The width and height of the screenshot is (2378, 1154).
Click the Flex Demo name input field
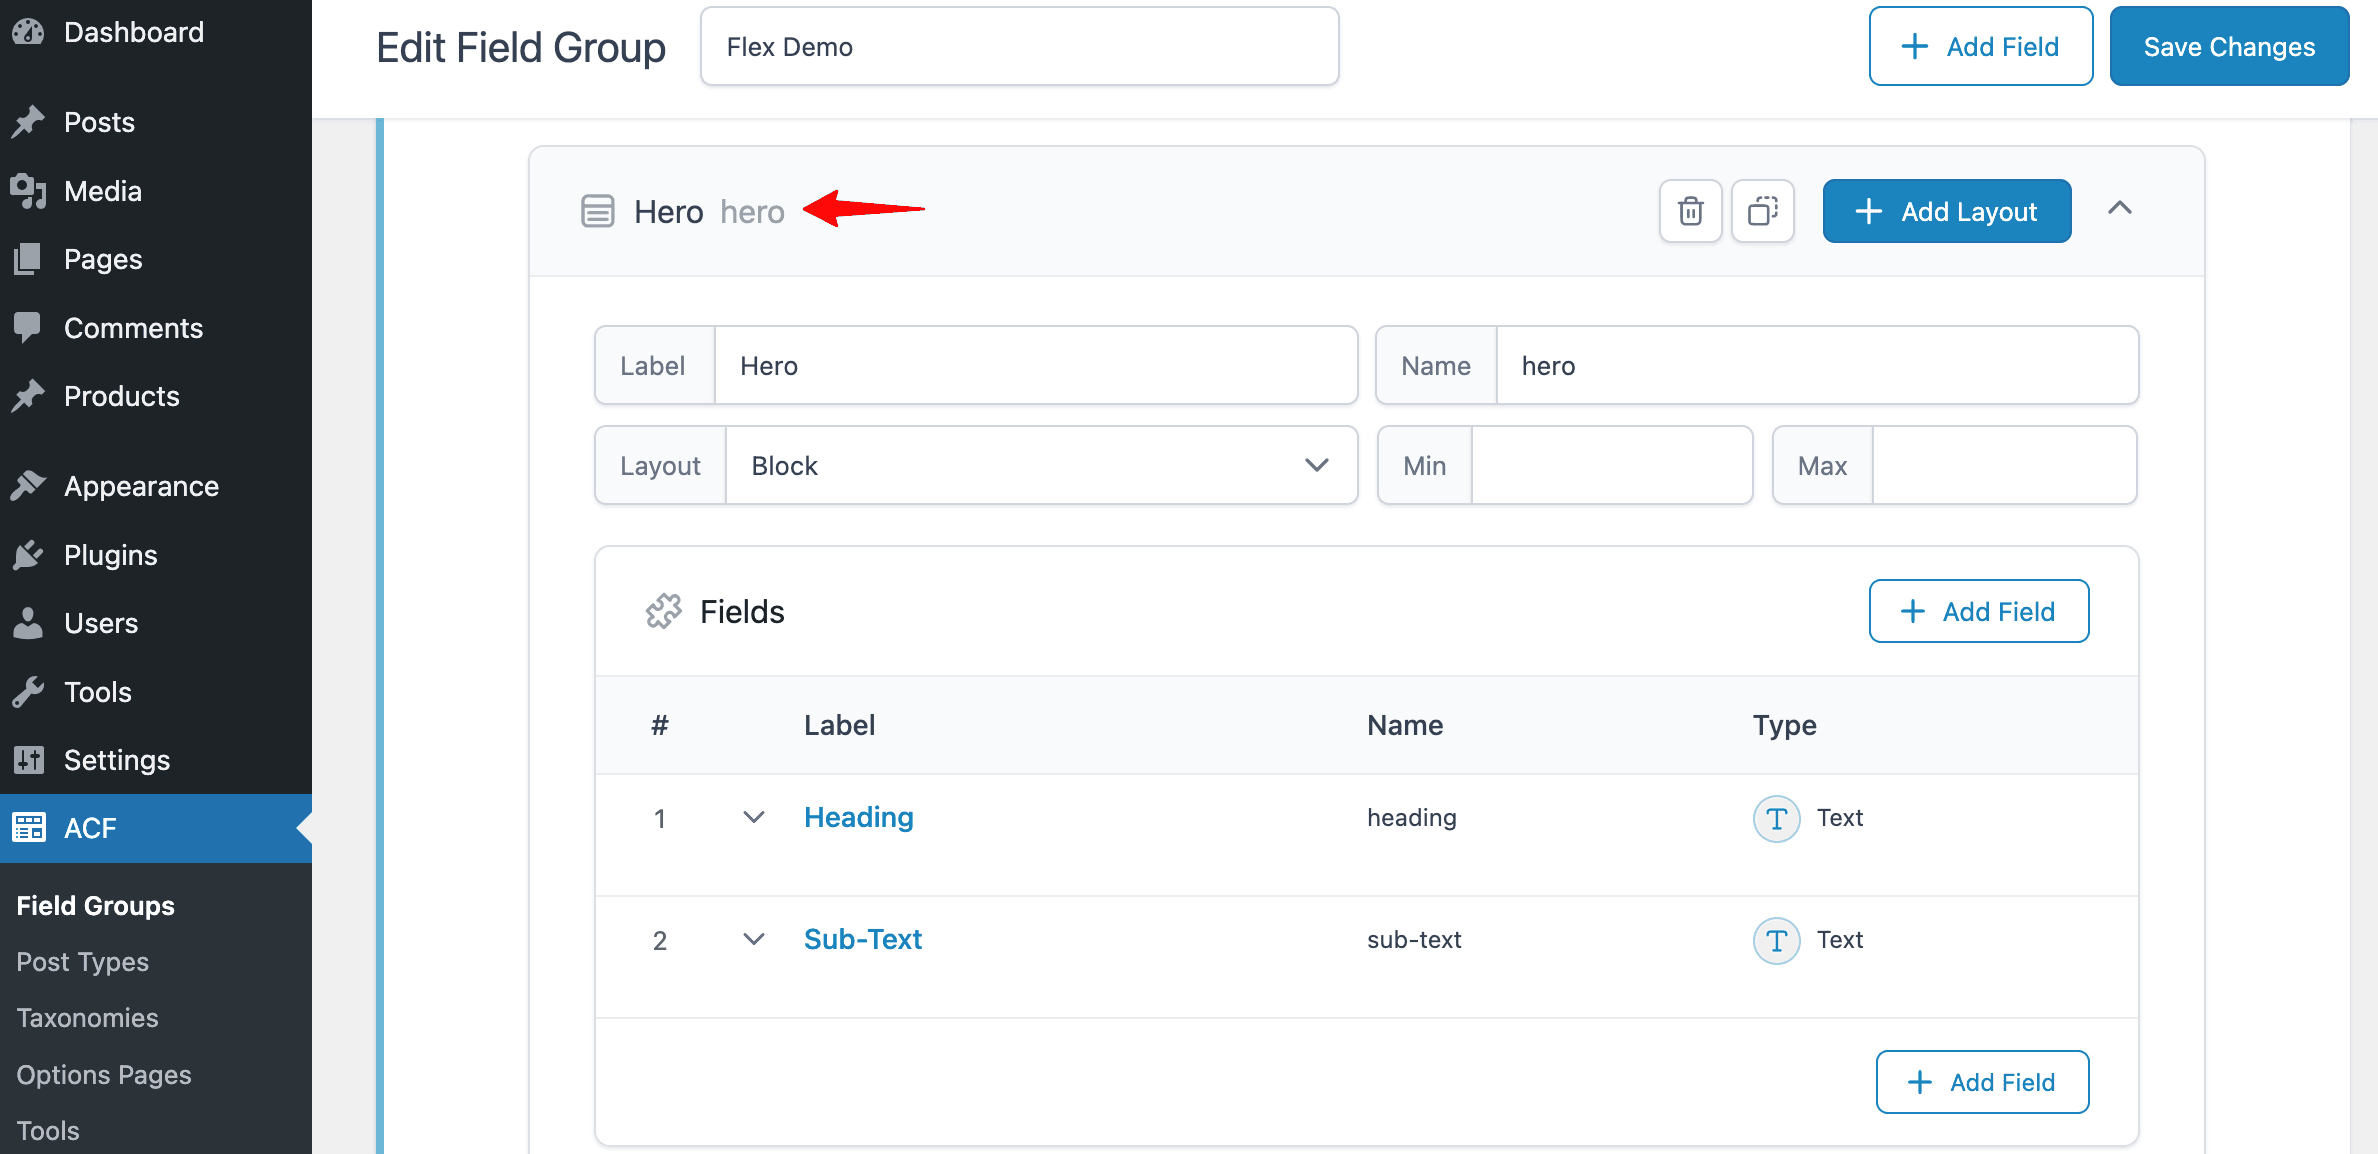(1019, 45)
